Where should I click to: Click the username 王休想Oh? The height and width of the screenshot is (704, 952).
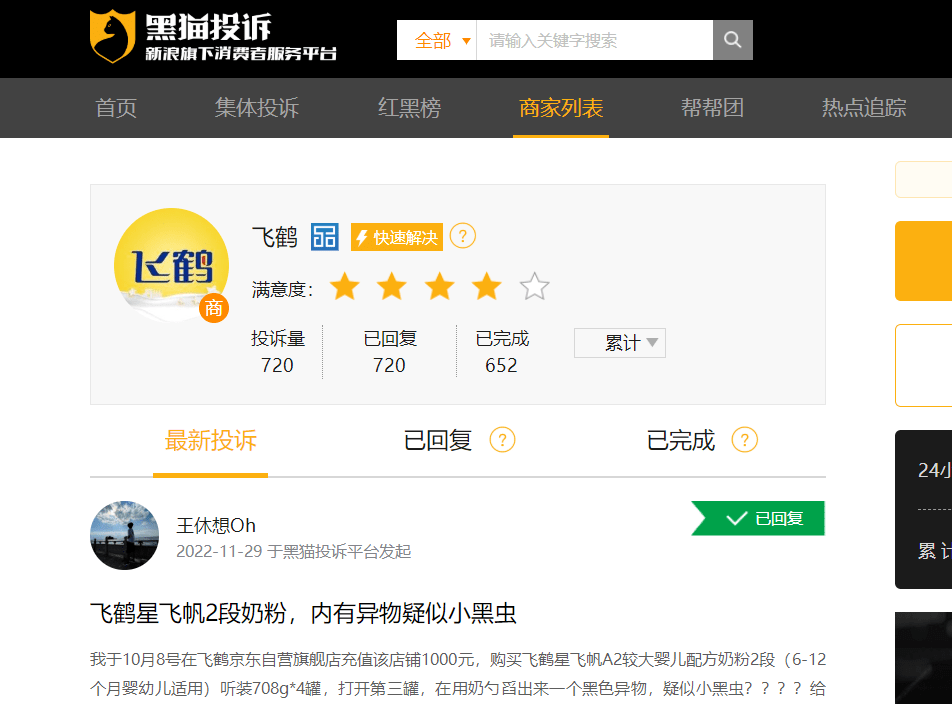[x=216, y=526]
